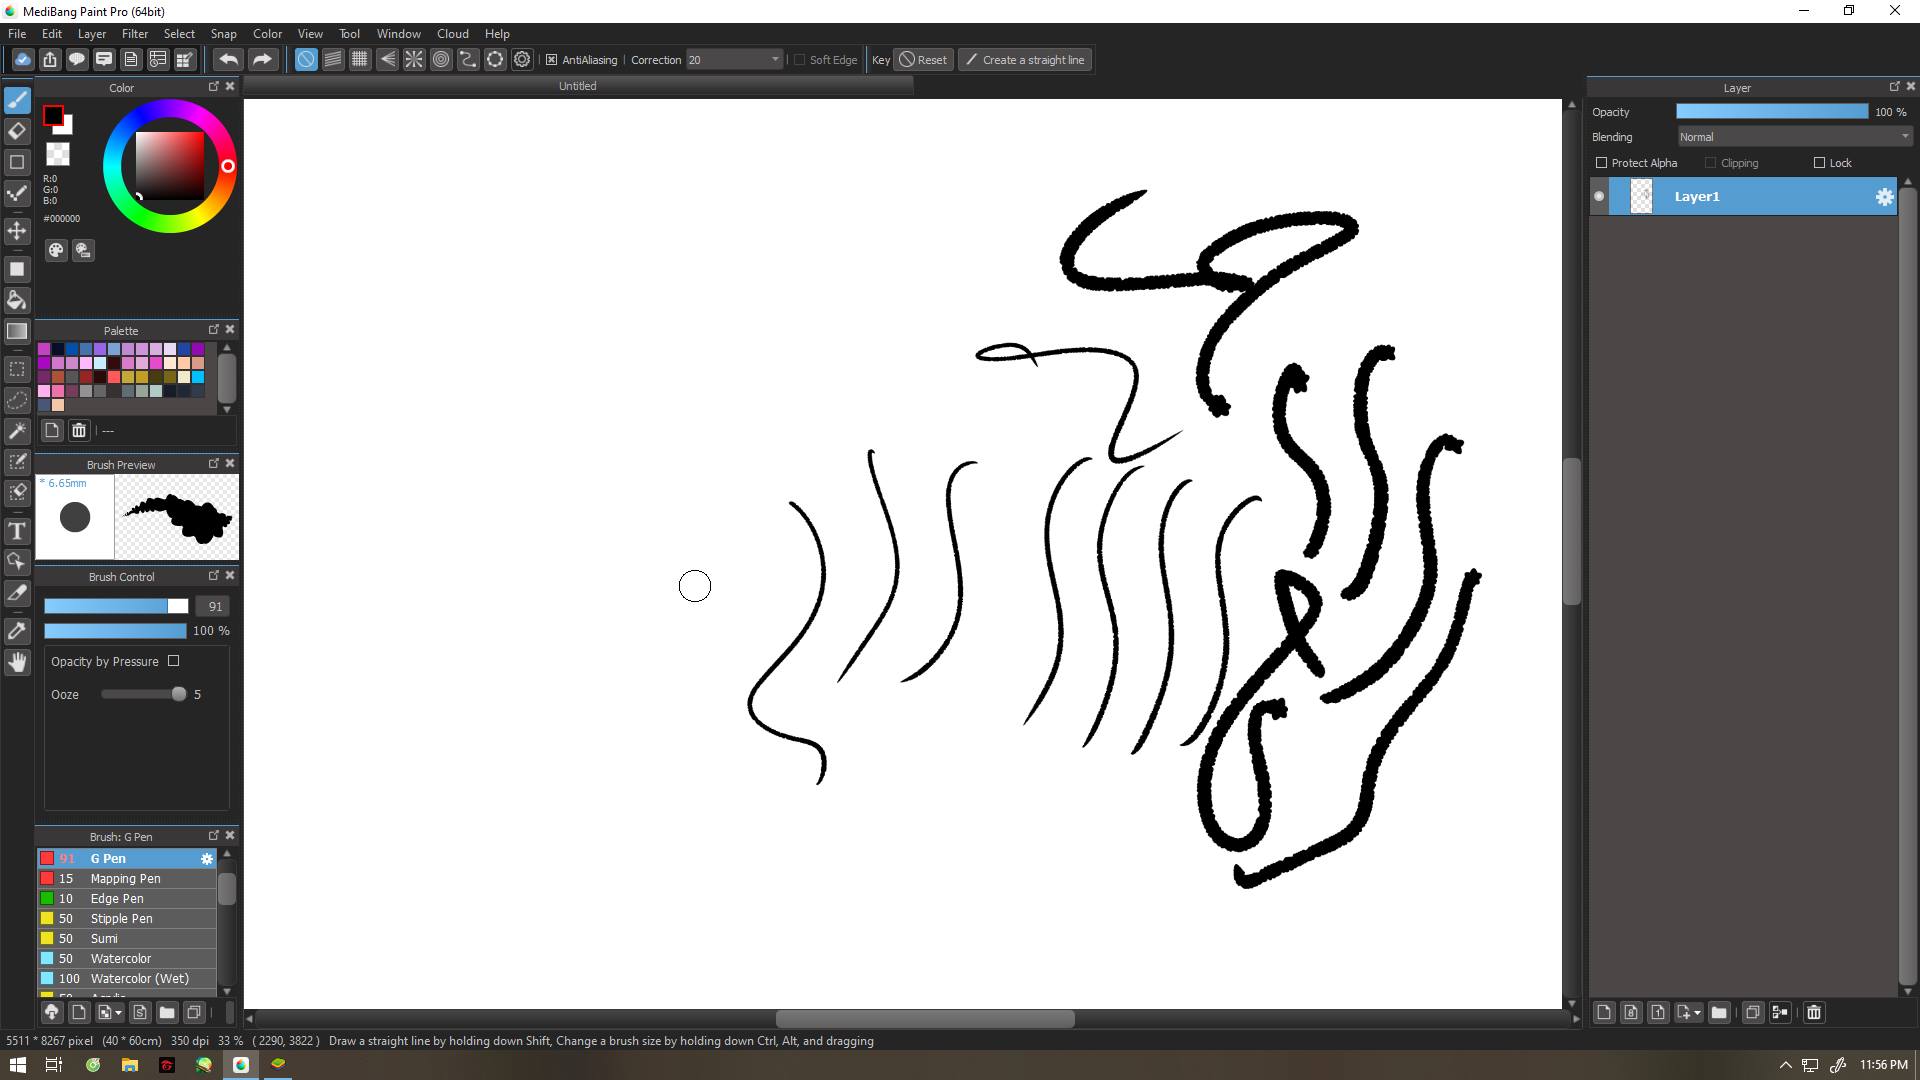1920x1080 pixels.
Task: Open G Pen brush settings gear
Action: point(207,859)
